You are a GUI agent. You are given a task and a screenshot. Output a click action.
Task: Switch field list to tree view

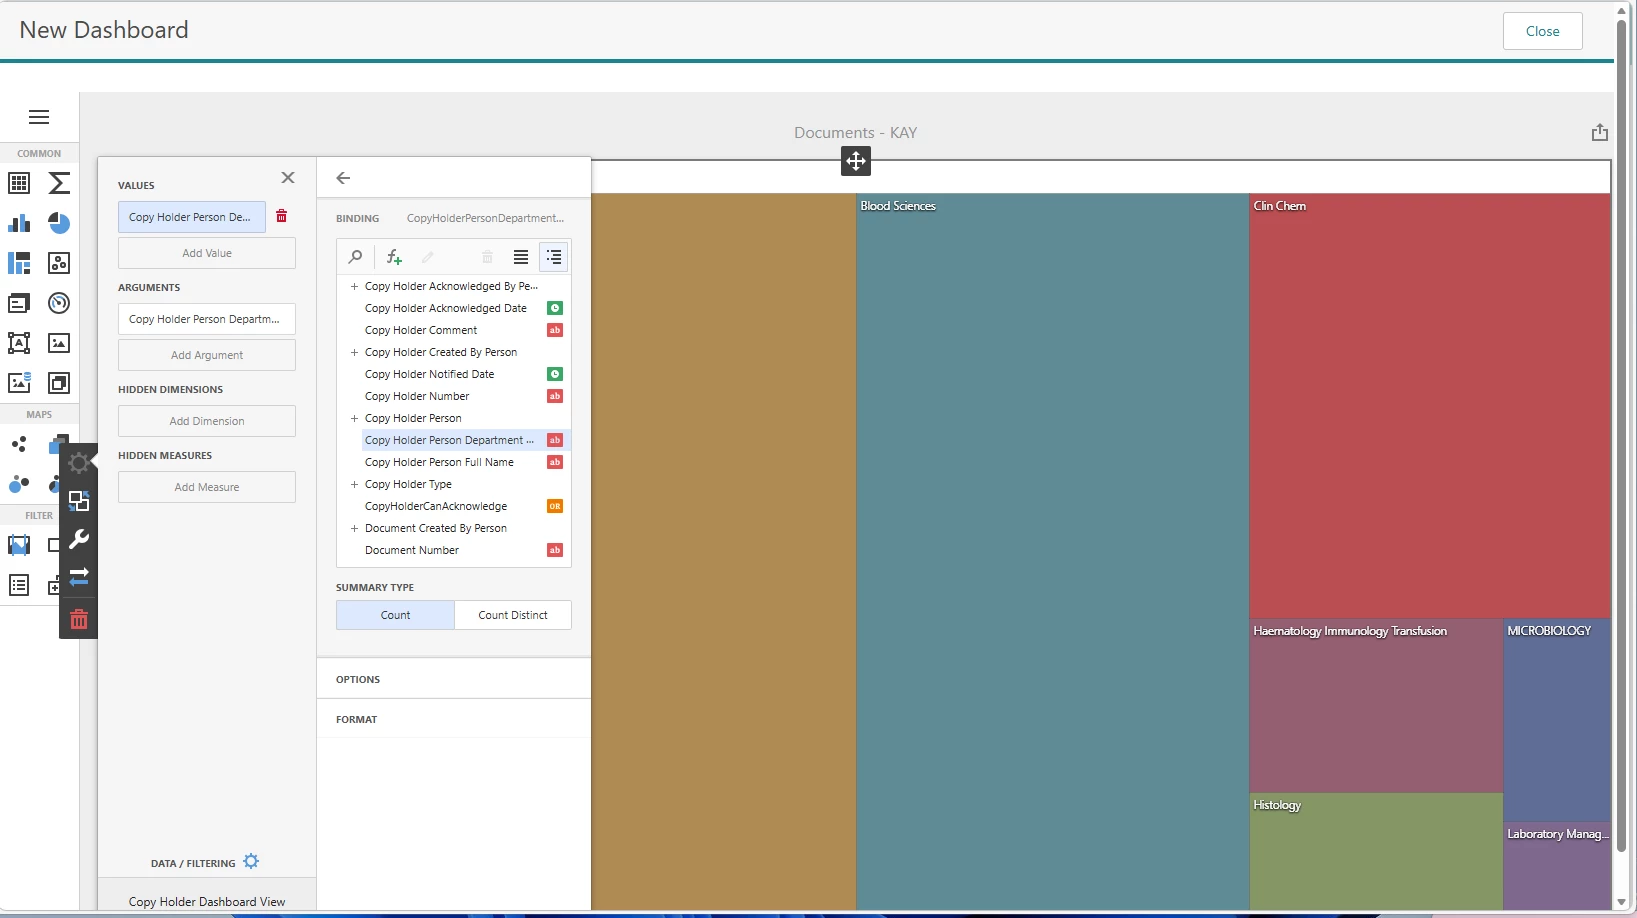tap(554, 257)
